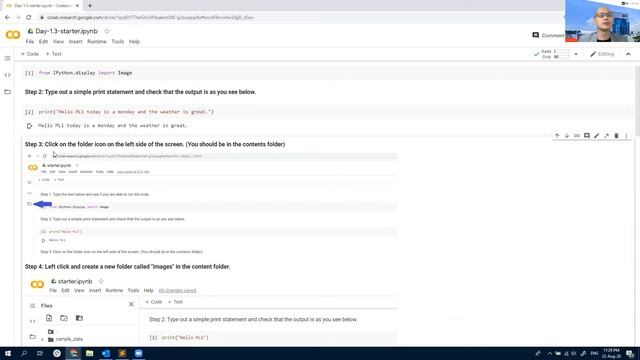Collapse the header with the chevron up
Image resolution: width=640 pixels, height=360 pixels.
628,54
